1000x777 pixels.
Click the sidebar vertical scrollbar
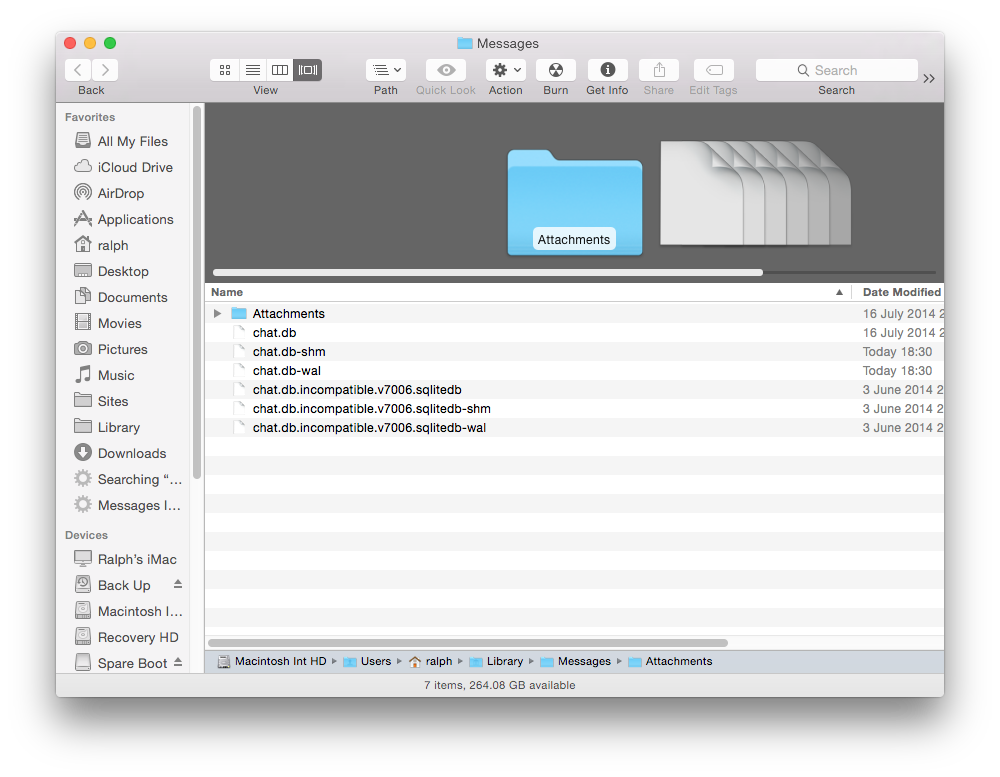click(197, 292)
